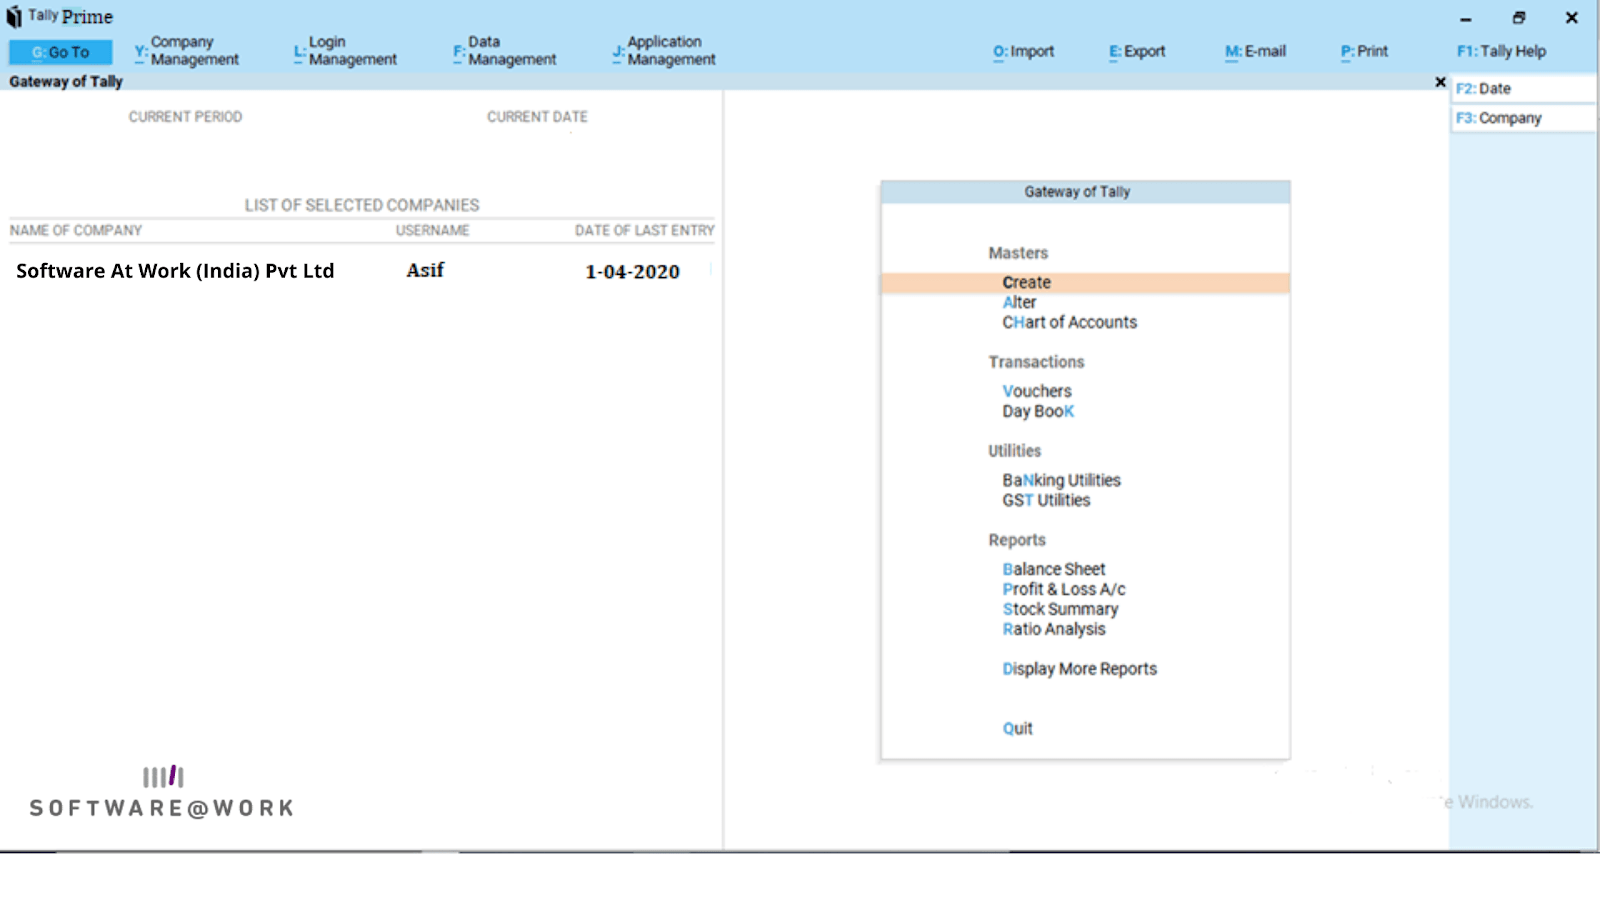1600x900 pixels.
Task: Click F3 Company button in sidebar
Action: pyautogui.click(x=1523, y=118)
